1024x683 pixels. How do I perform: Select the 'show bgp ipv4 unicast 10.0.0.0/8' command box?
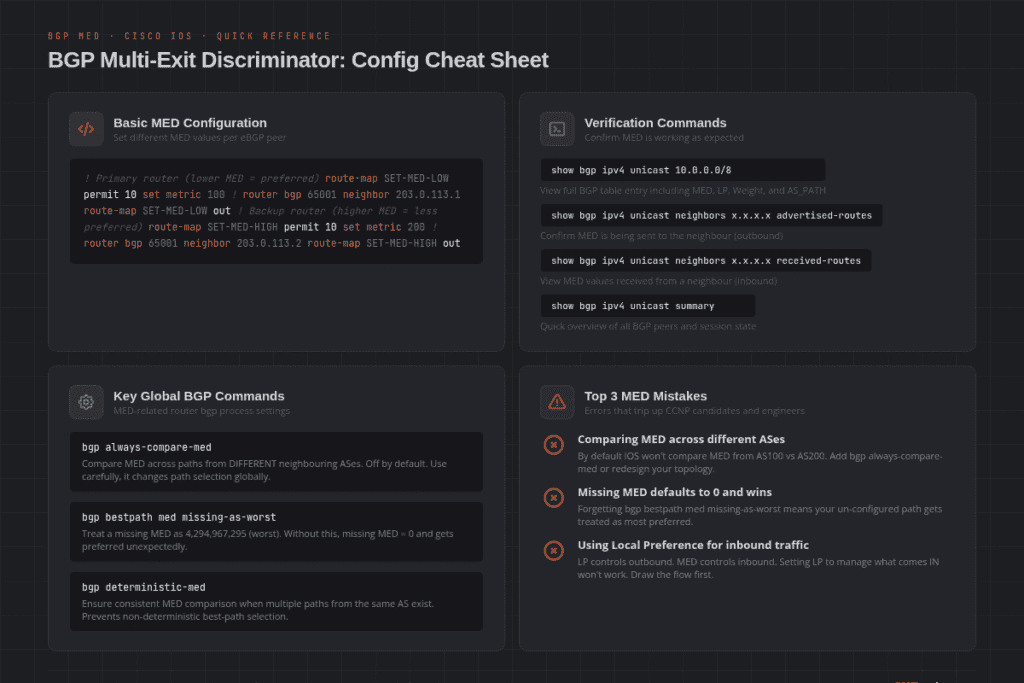pos(682,170)
